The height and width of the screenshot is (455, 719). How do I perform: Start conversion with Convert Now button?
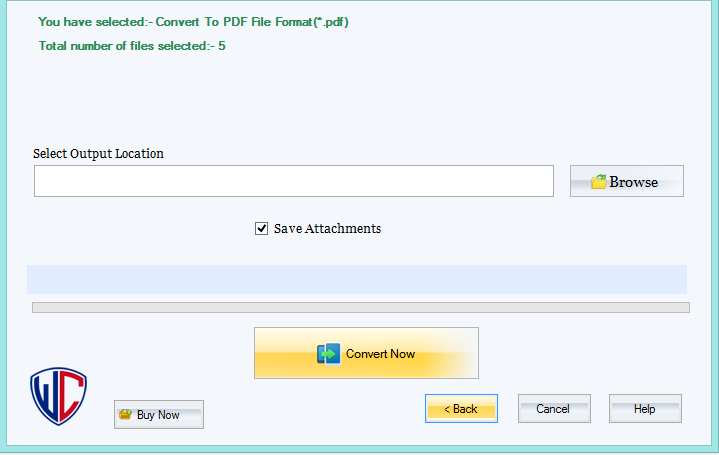point(366,353)
